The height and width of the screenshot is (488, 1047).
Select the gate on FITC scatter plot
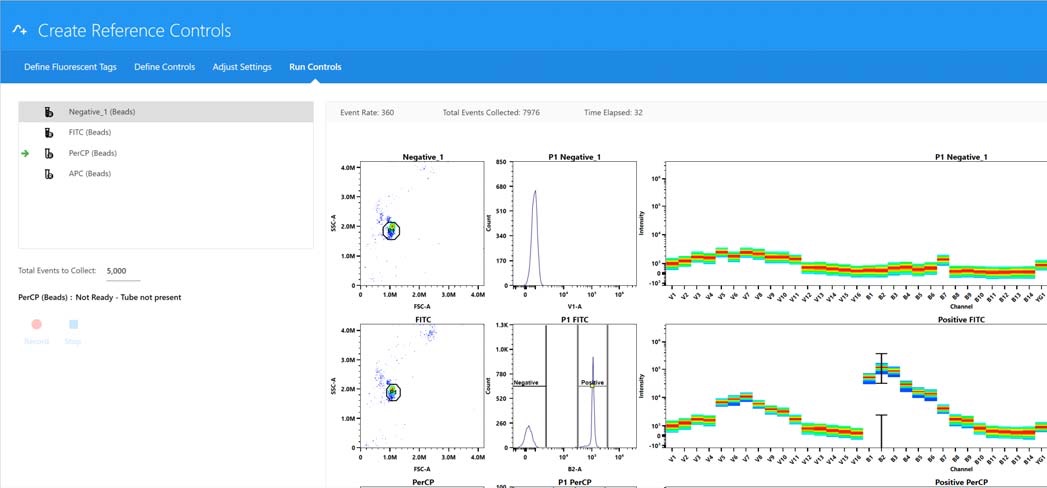(393, 392)
